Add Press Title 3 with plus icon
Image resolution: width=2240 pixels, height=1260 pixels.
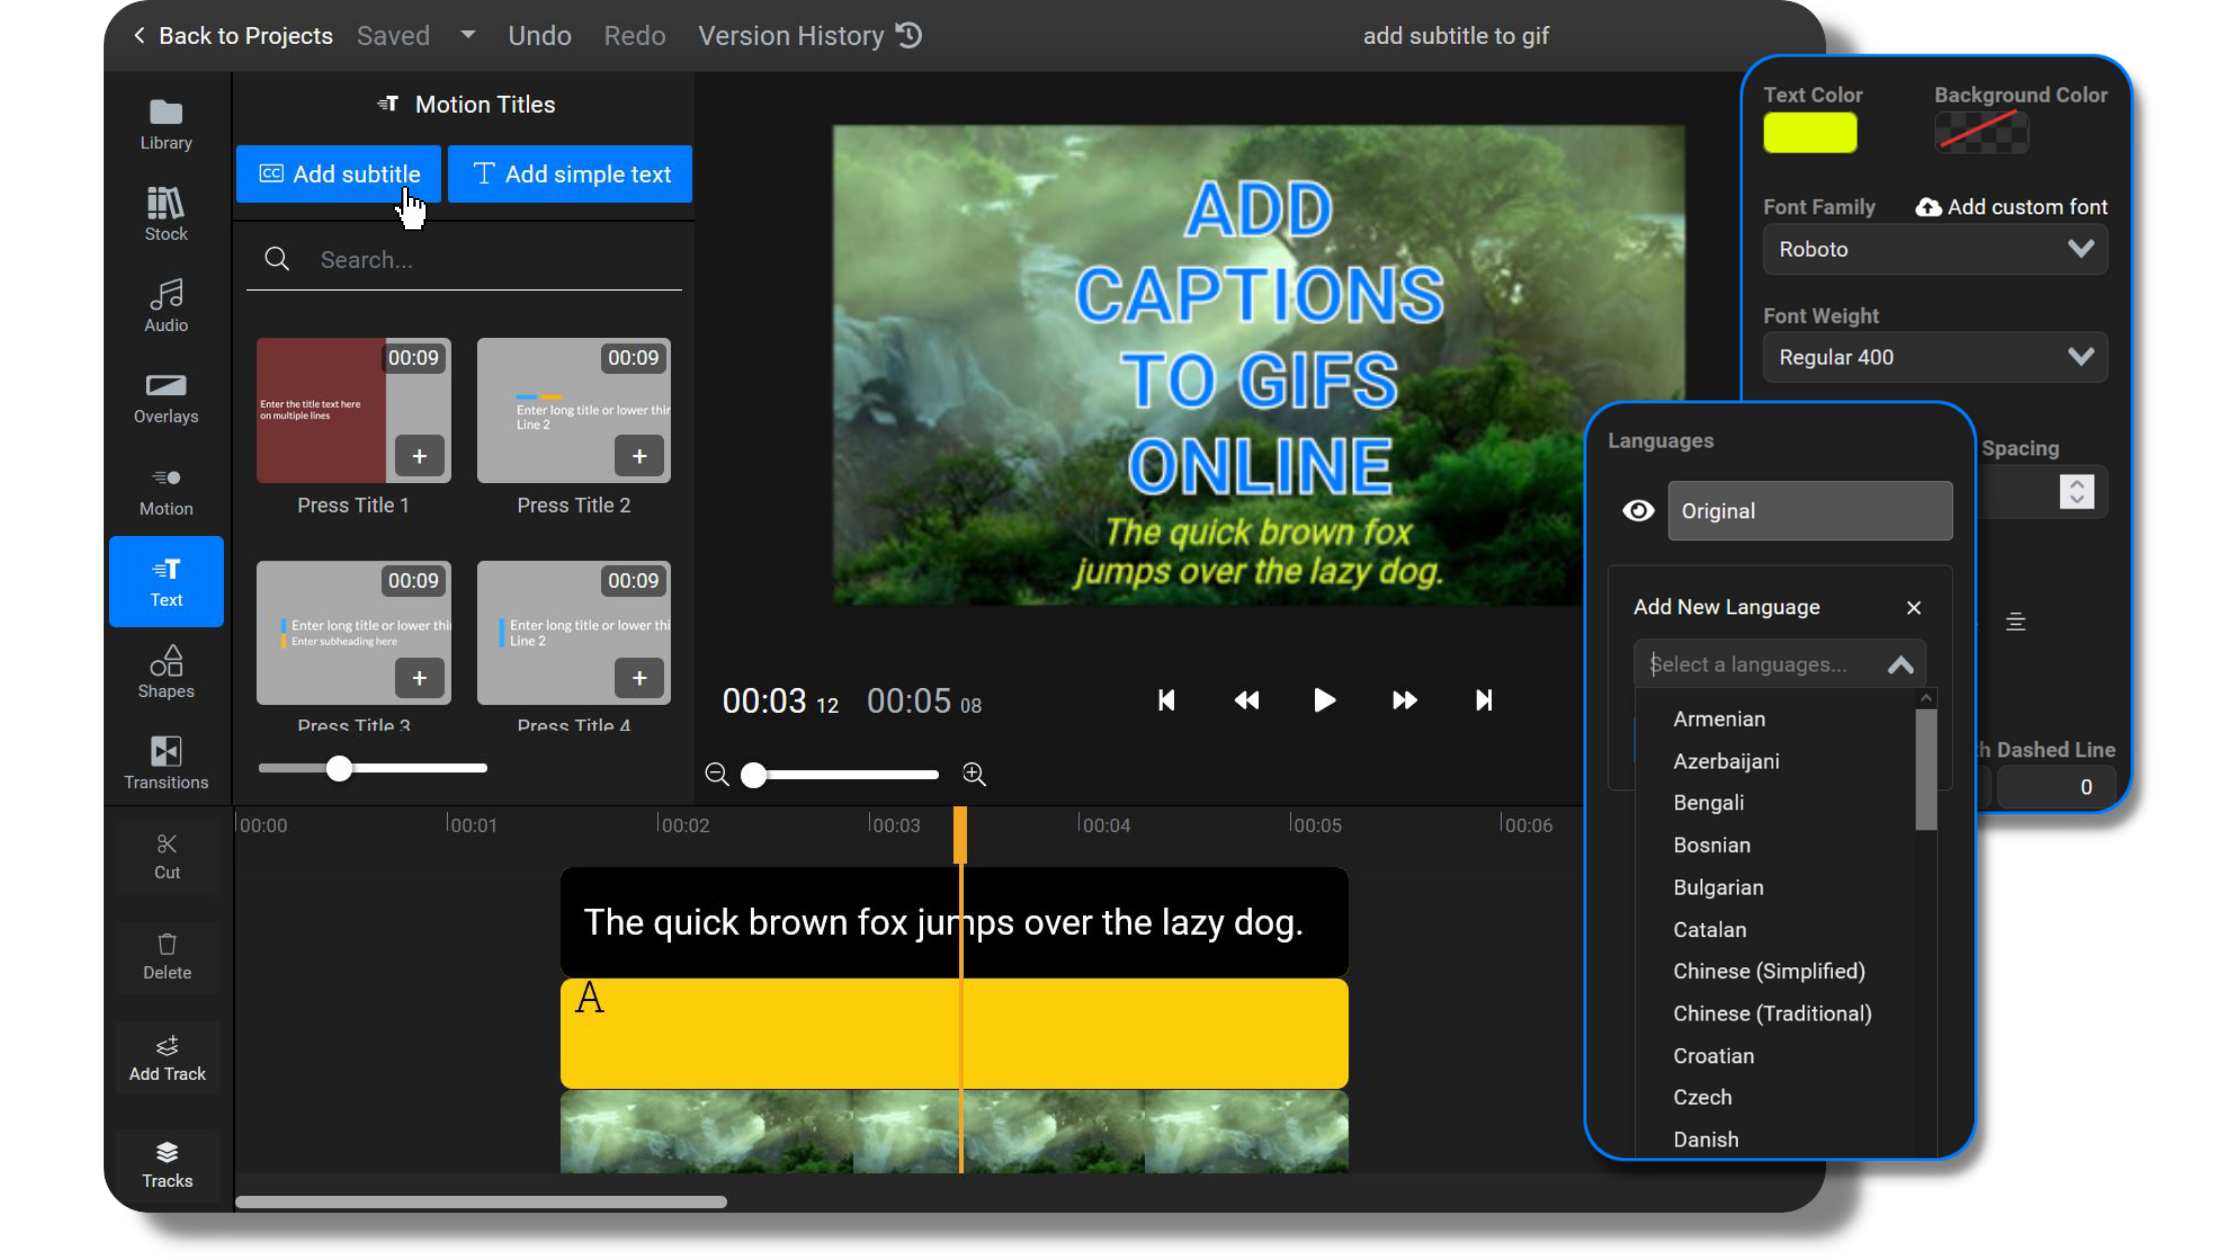tap(419, 678)
